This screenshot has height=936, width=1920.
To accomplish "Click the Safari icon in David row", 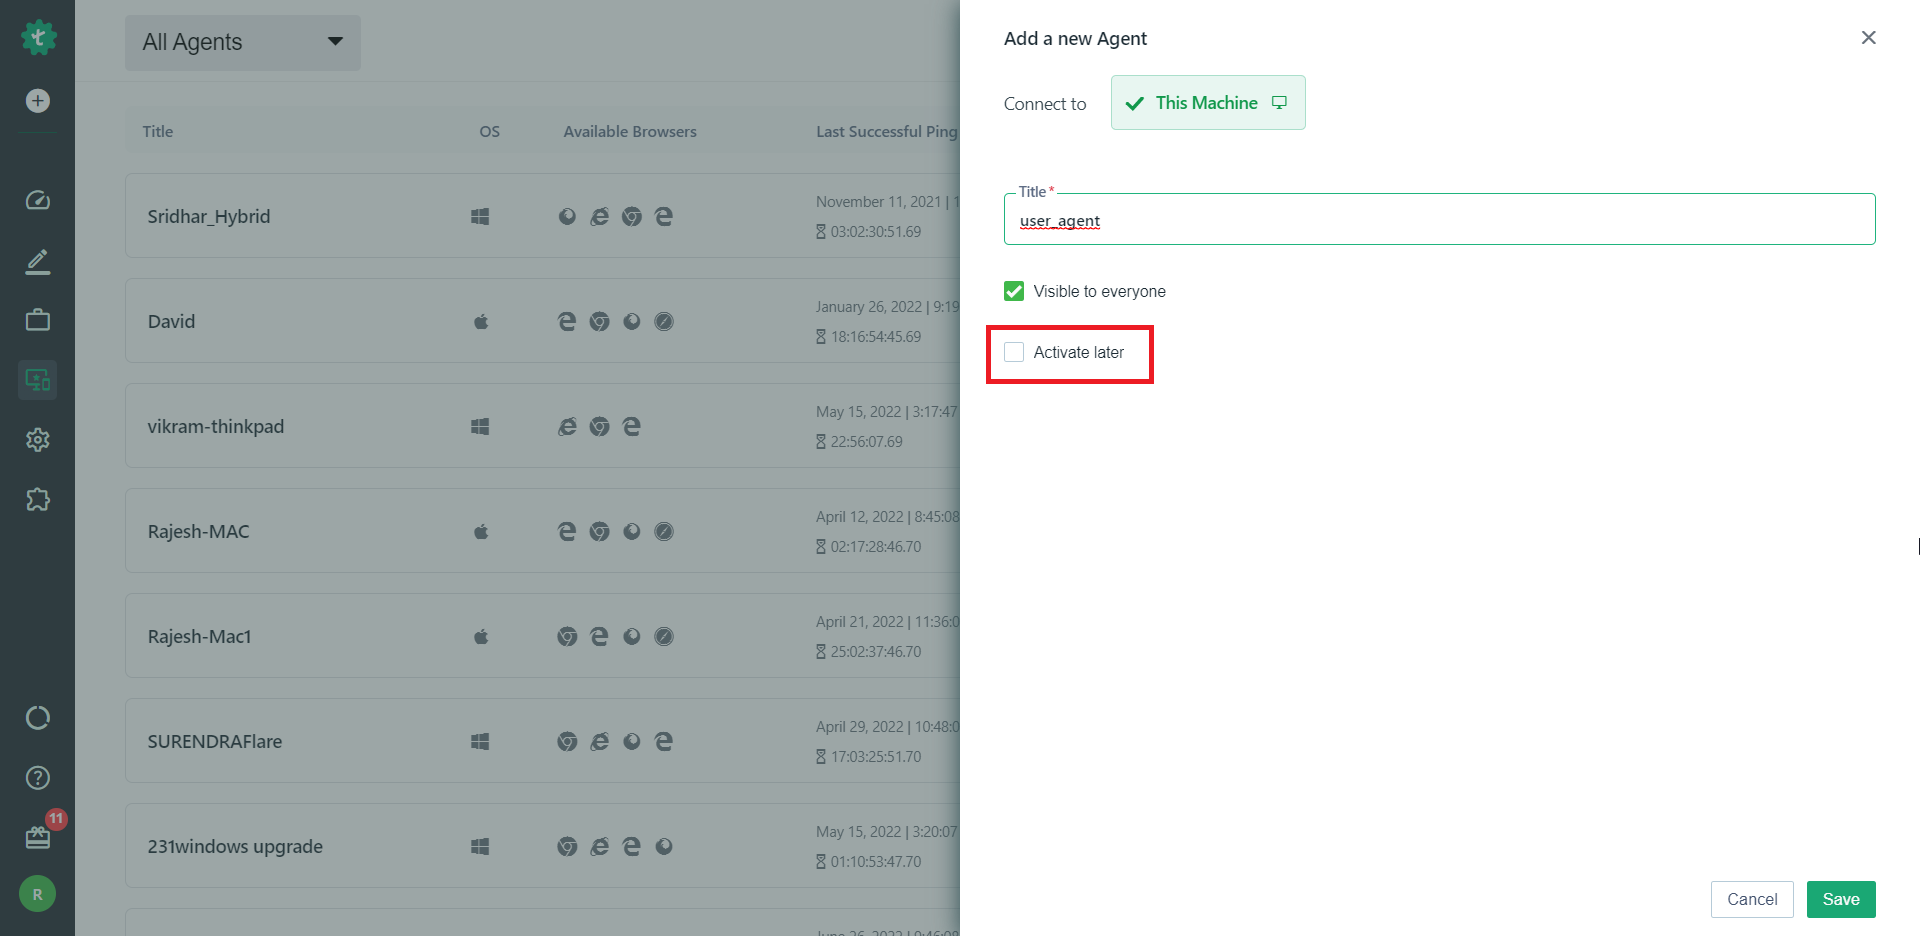I will [664, 321].
